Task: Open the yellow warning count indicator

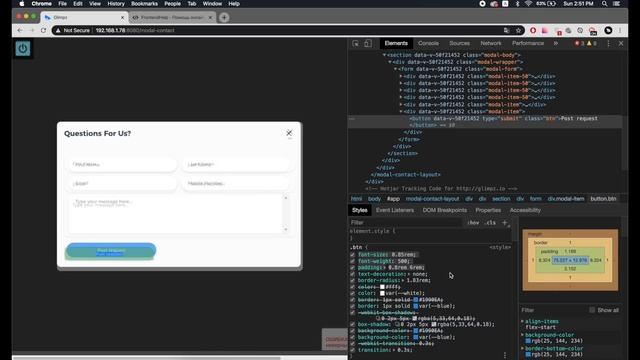Action: click(x=592, y=43)
